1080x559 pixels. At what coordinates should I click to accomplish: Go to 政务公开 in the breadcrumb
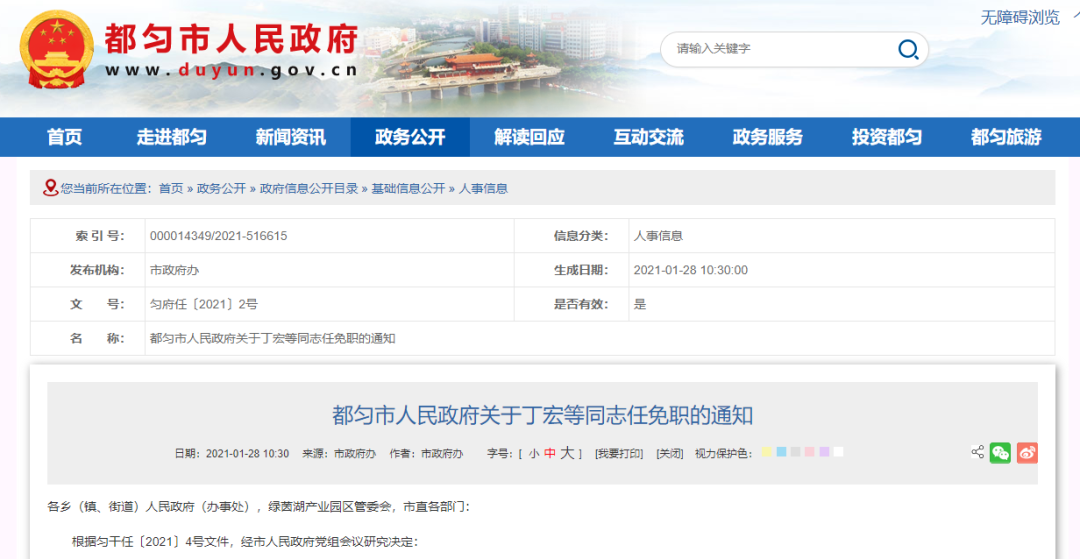coord(221,188)
